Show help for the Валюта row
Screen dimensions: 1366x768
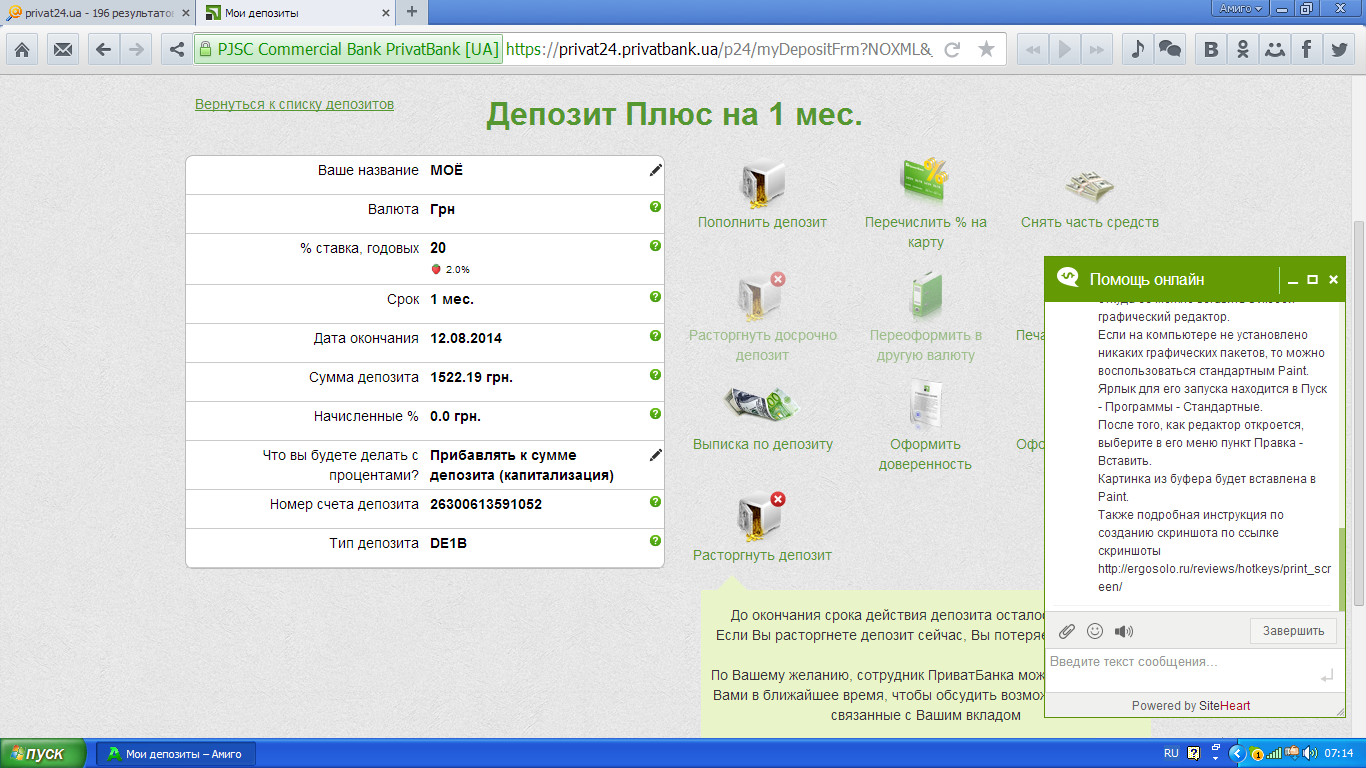(655, 207)
